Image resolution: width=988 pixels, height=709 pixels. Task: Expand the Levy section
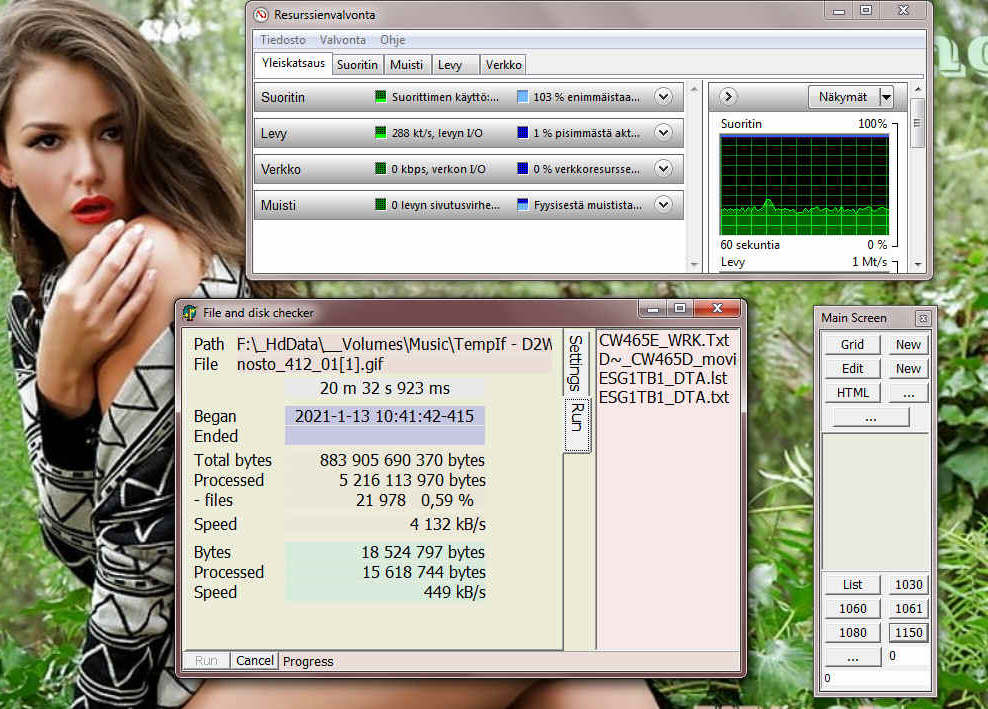click(662, 133)
